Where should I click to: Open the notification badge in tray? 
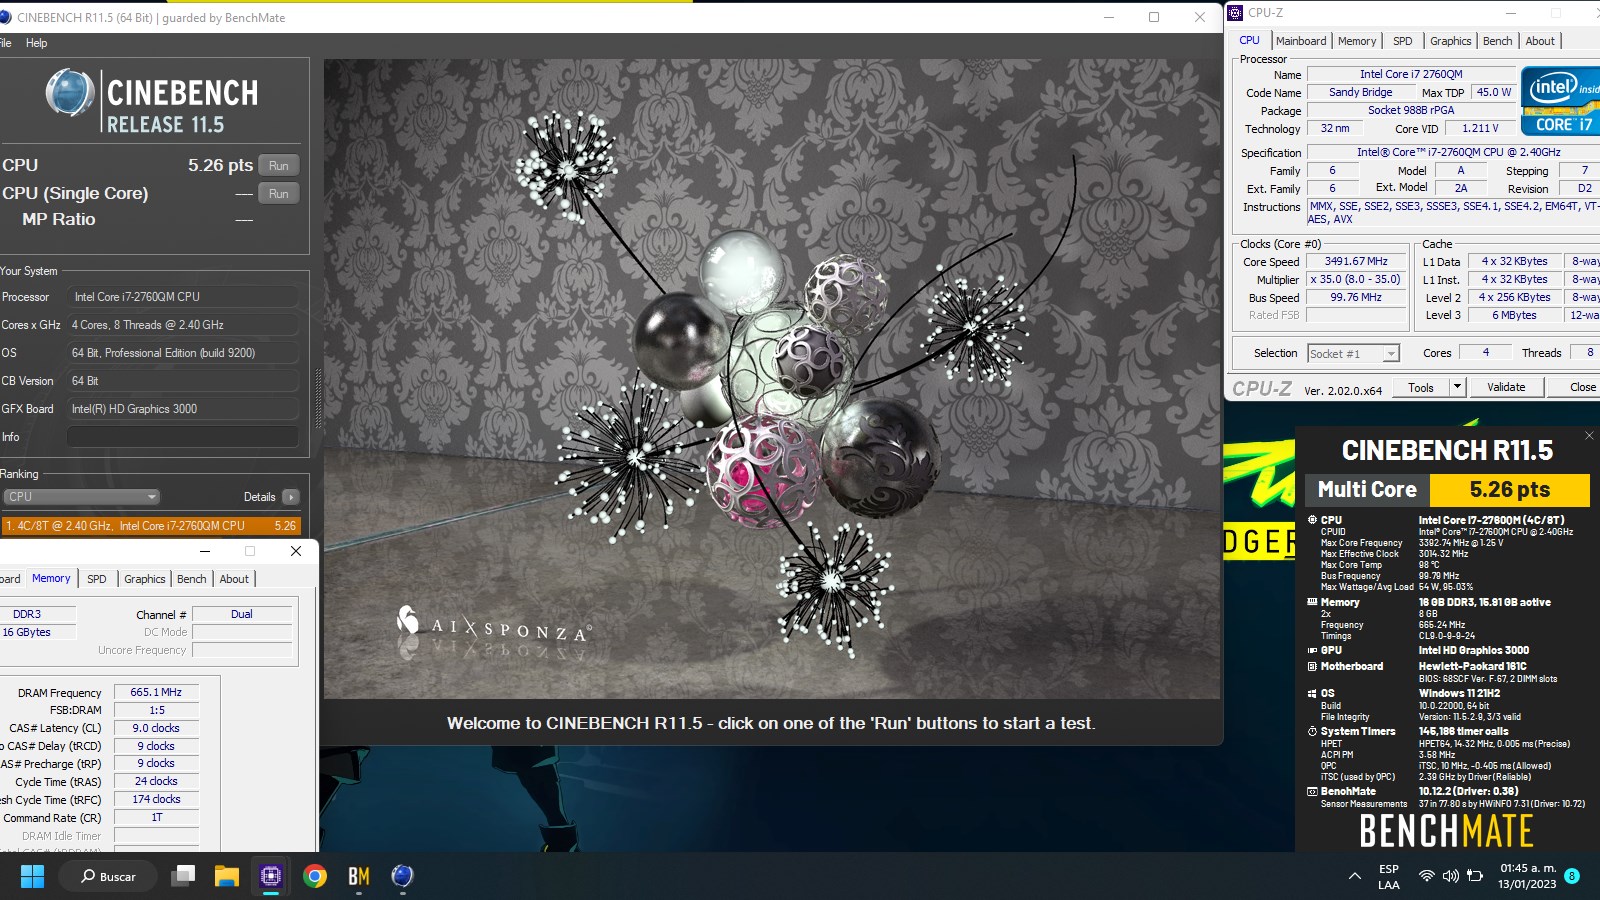pos(1572,876)
